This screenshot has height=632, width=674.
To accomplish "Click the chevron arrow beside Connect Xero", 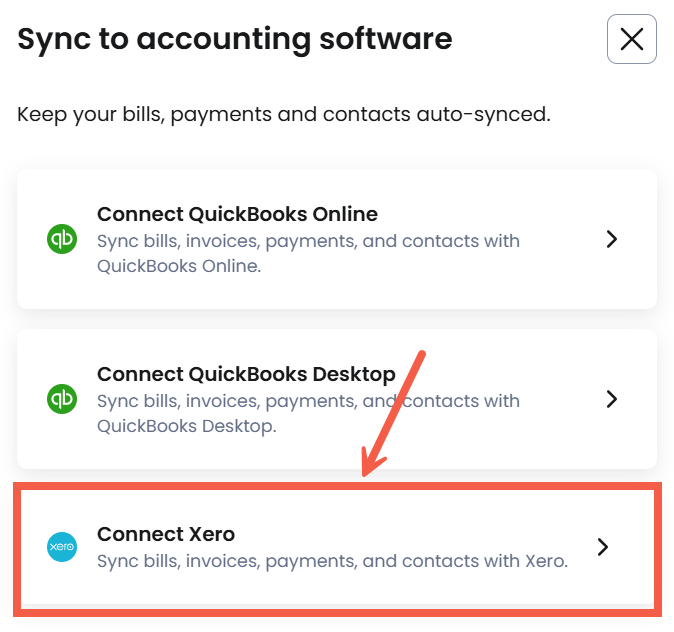I will click(602, 547).
